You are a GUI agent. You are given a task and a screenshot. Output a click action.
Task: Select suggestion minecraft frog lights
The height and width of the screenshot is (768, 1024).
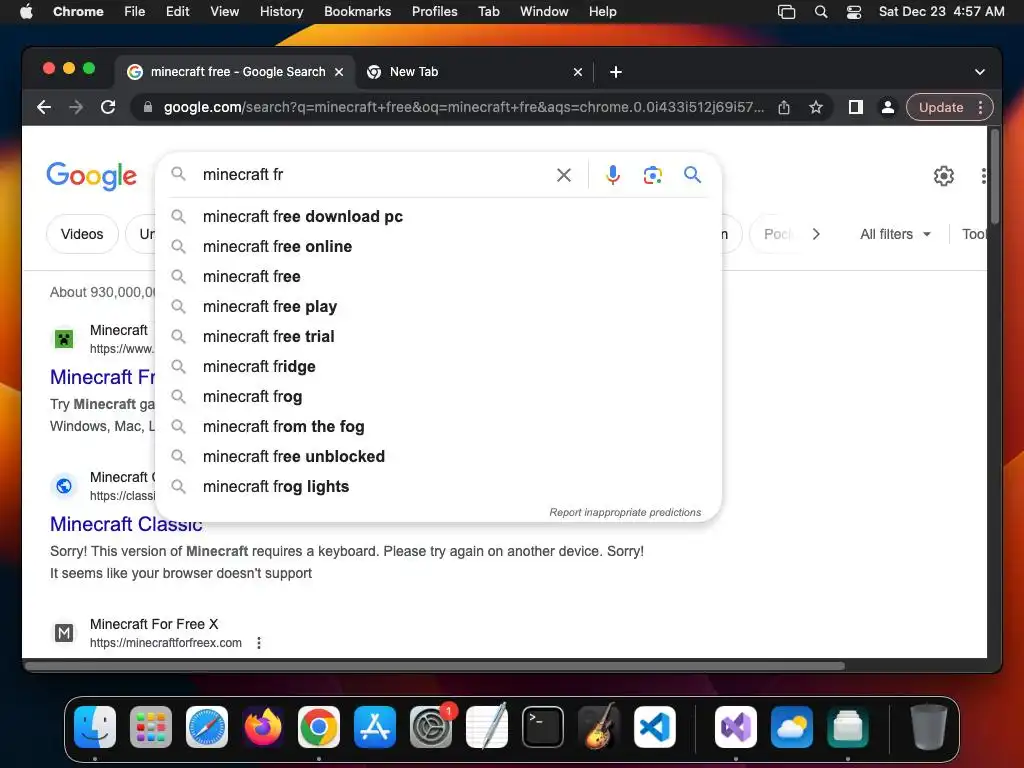click(x=439, y=487)
